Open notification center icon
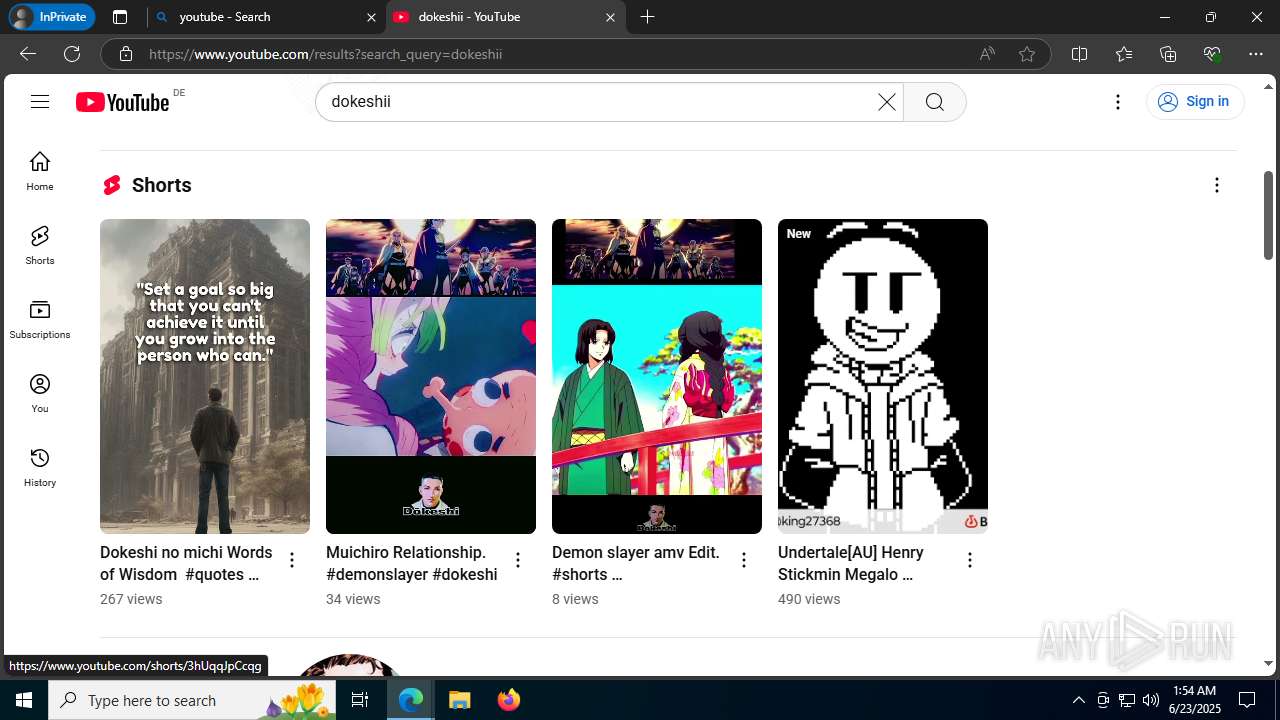The height and width of the screenshot is (720, 1280). pos(1247,700)
